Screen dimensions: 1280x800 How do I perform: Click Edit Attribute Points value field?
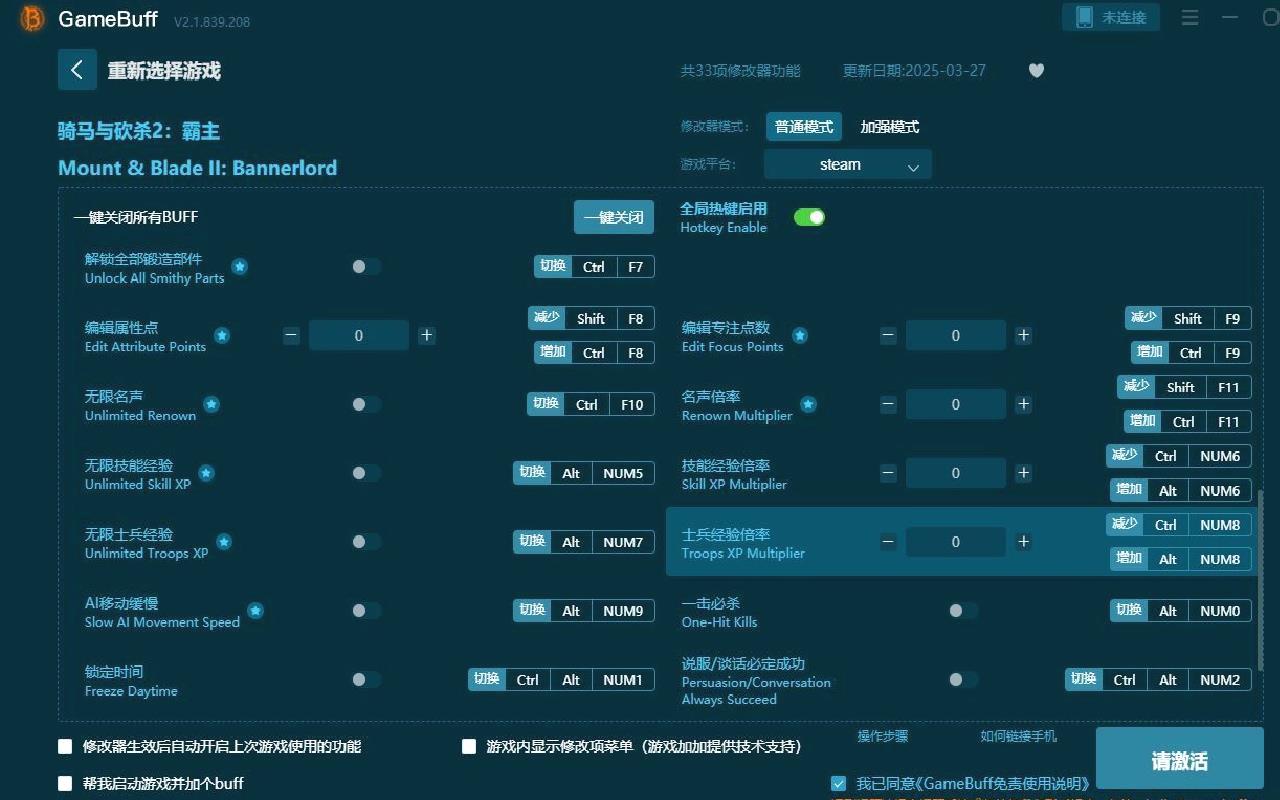pyautogui.click(x=359, y=336)
